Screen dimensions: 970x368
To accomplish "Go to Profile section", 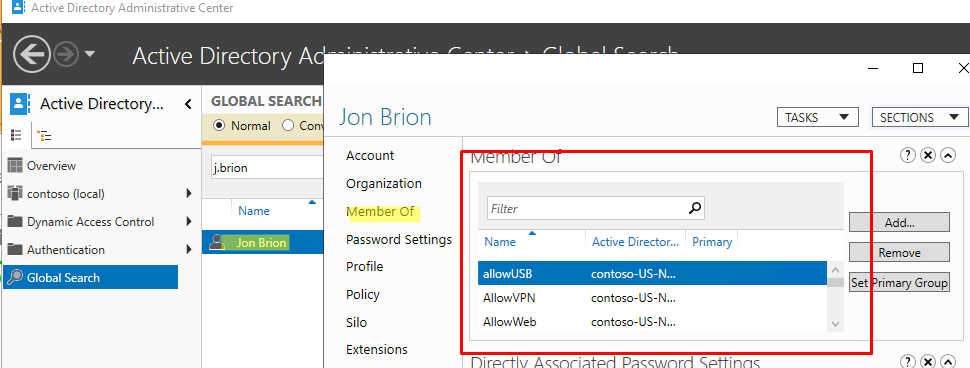I will (364, 267).
